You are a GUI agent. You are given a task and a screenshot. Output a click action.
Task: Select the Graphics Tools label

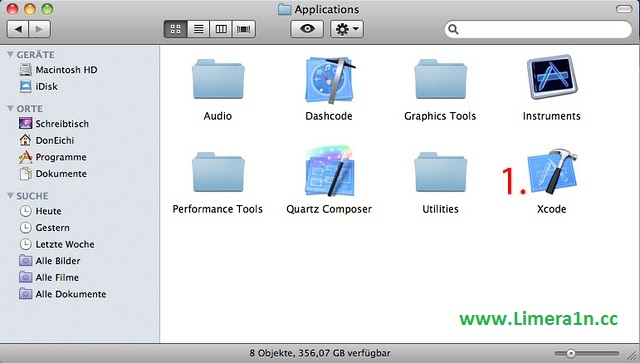coord(440,116)
